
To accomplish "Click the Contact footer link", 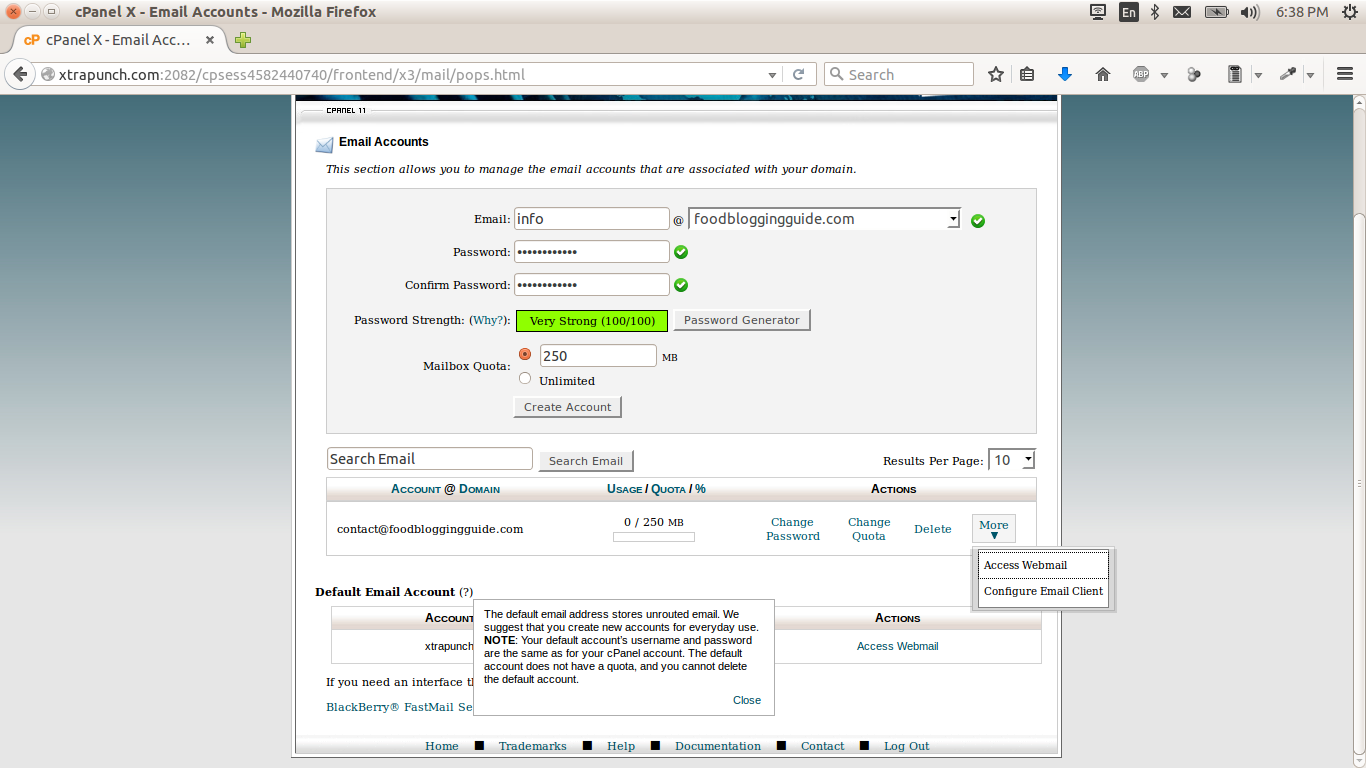I will tap(823, 746).
